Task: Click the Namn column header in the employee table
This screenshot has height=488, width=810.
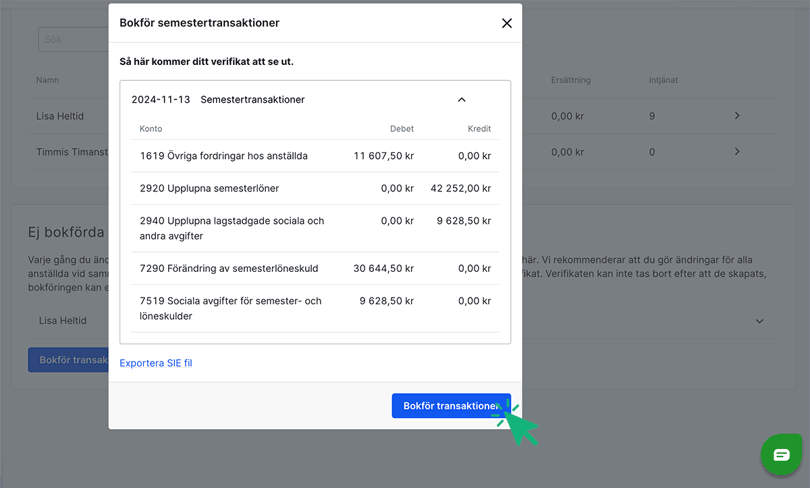Action: 48,80
